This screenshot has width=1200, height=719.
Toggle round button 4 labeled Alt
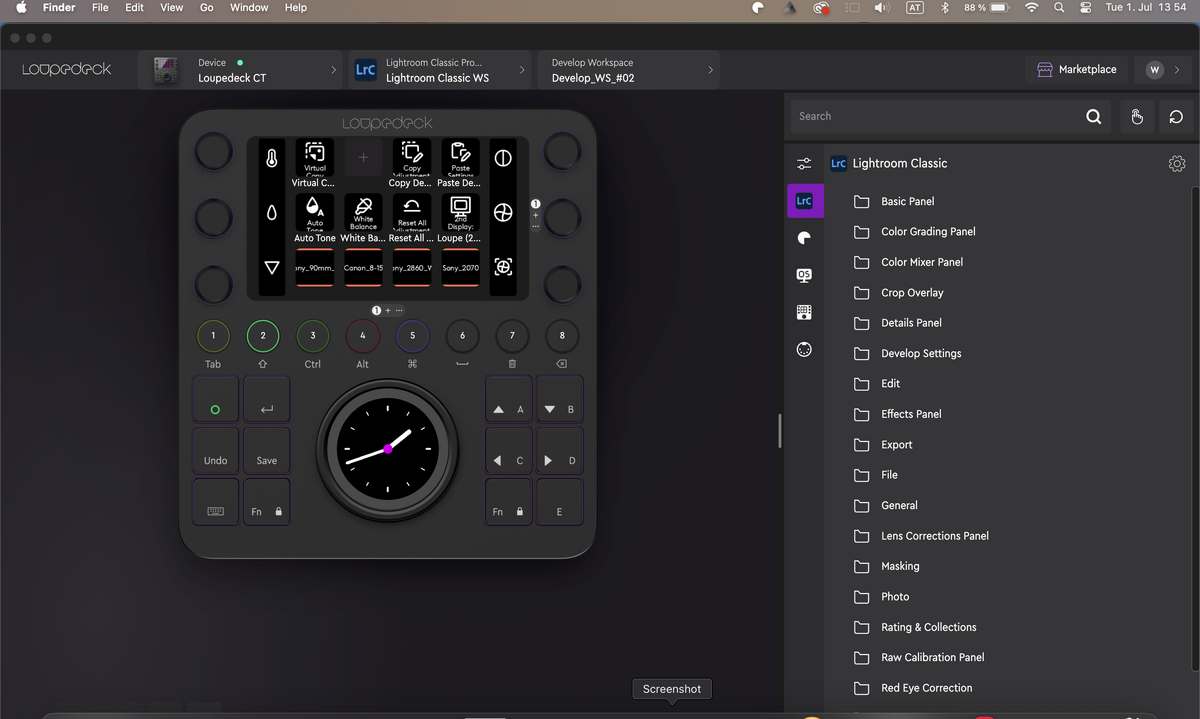coord(363,336)
